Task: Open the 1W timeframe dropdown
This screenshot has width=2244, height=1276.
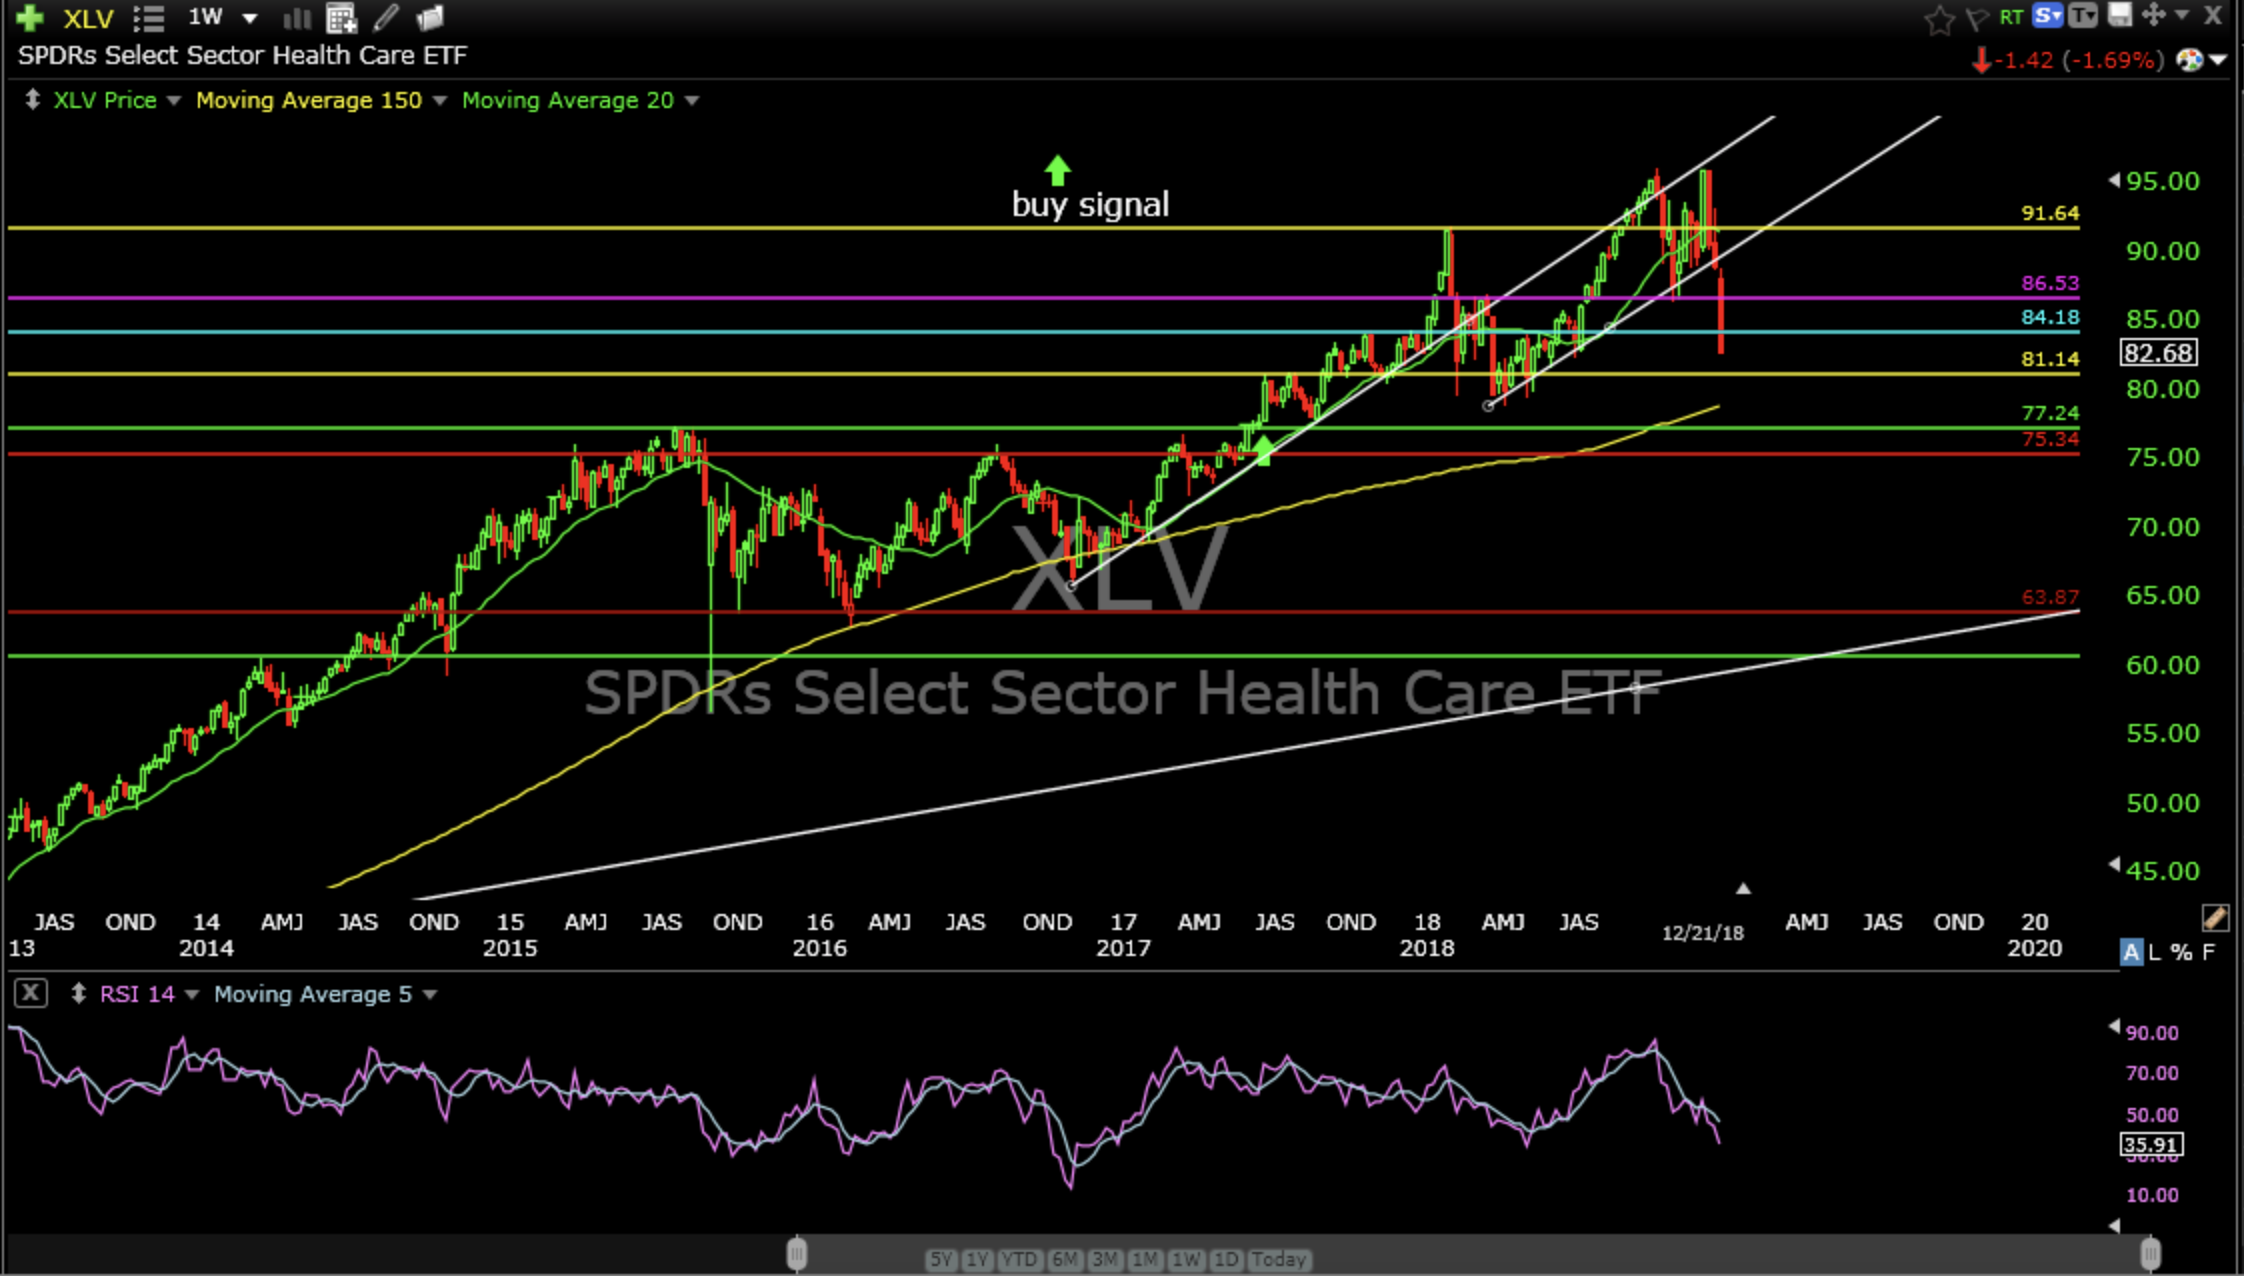Action: pyautogui.click(x=250, y=17)
